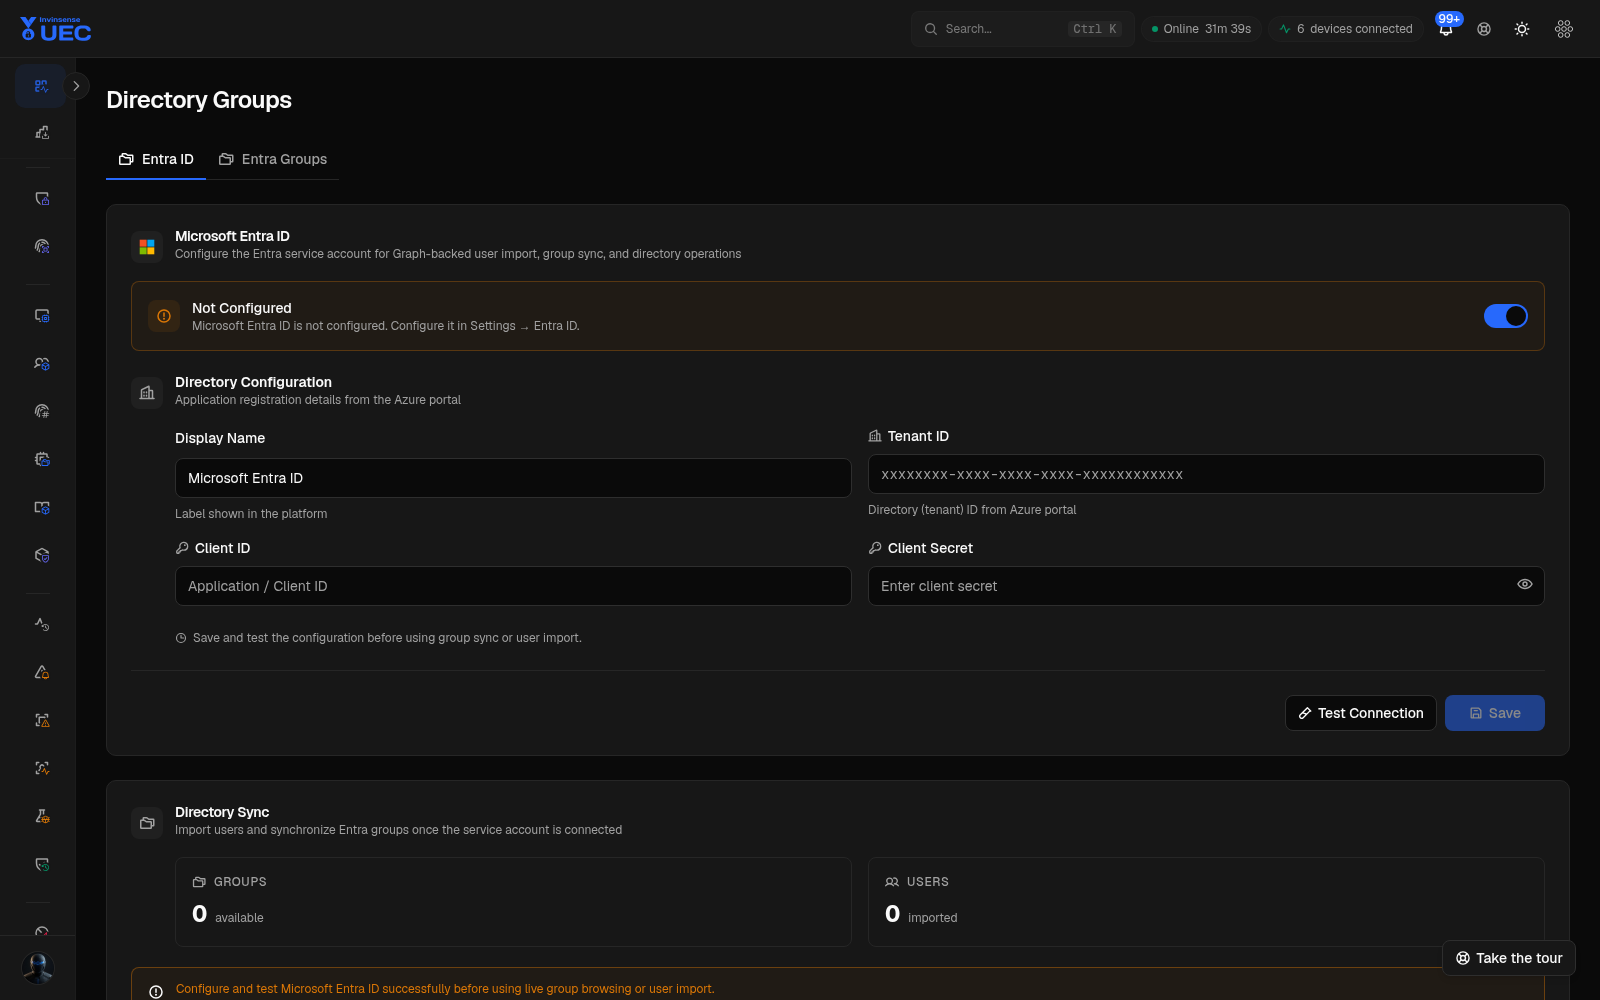Click the 6 devices connected indicator

pos(1346,29)
